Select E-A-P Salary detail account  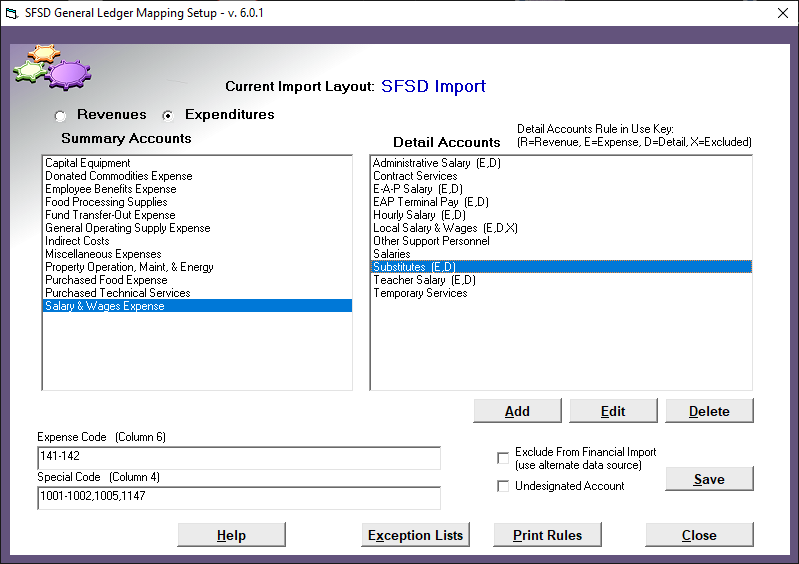point(561,189)
